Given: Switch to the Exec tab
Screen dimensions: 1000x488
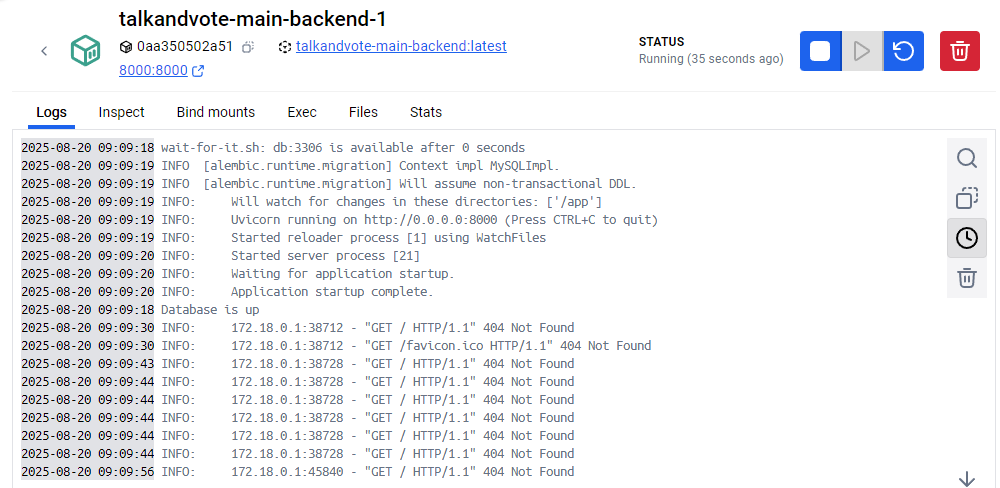Looking at the screenshot, I should coord(302,112).
